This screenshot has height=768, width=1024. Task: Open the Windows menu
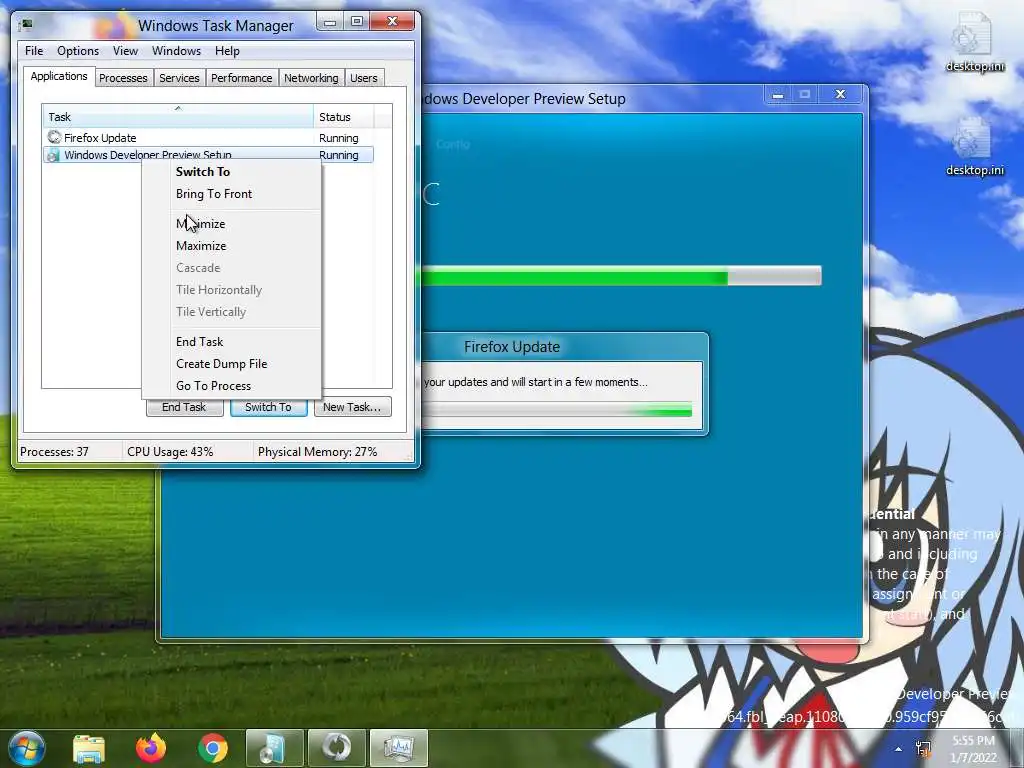pos(176,51)
